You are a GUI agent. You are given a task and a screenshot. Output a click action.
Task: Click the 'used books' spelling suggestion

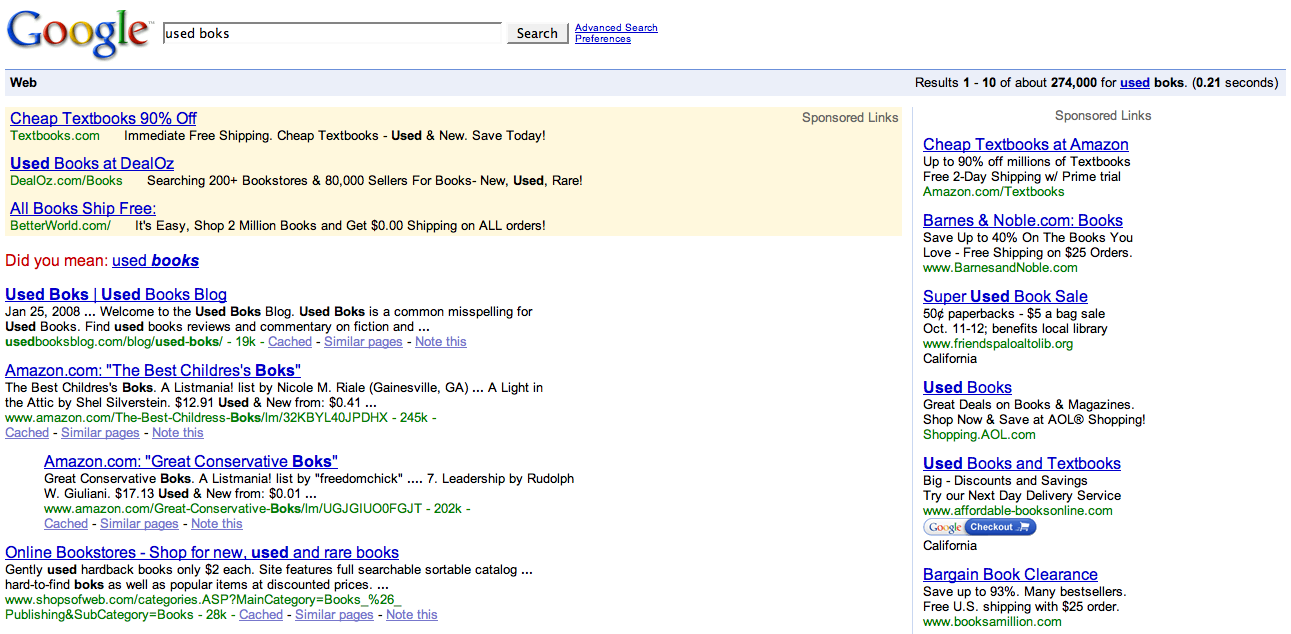(x=155, y=261)
